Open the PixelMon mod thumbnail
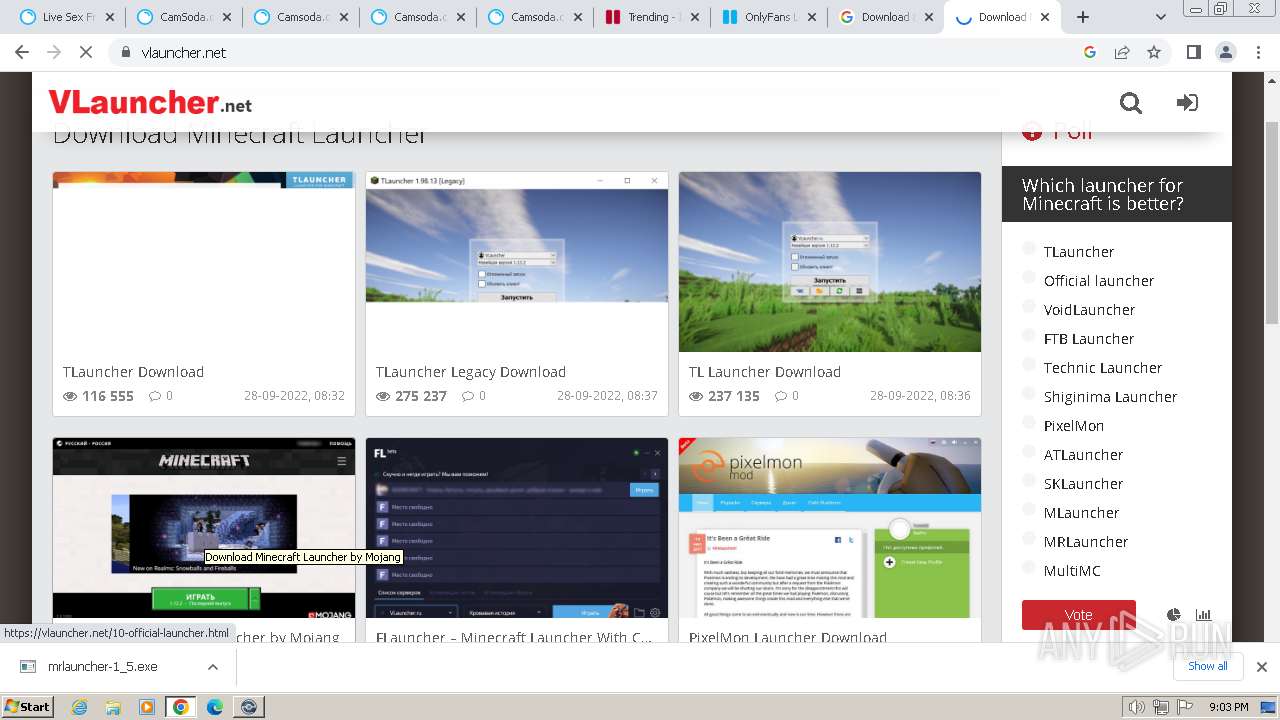1280x720 pixels. [x=830, y=527]
